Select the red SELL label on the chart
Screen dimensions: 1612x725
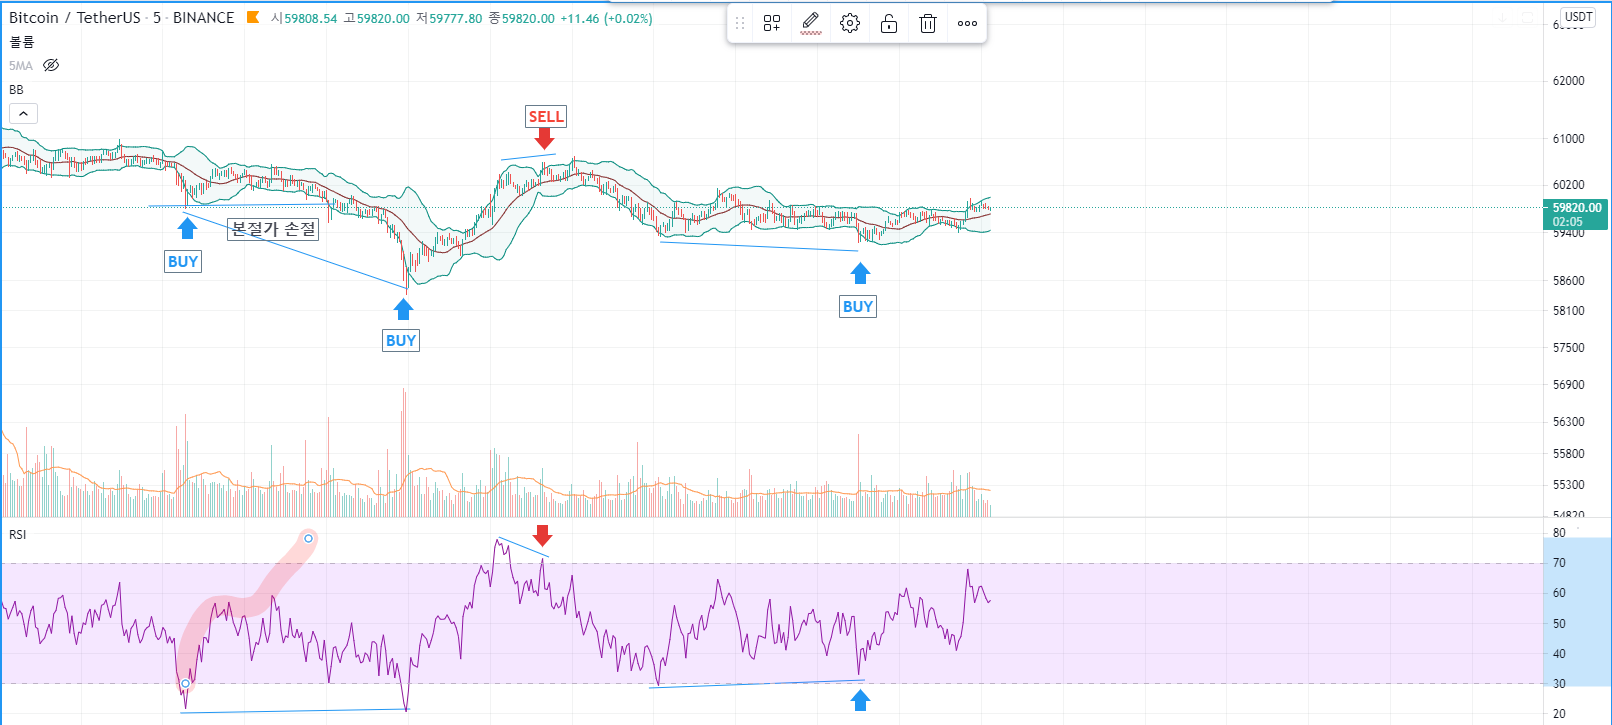click(546, 117)
